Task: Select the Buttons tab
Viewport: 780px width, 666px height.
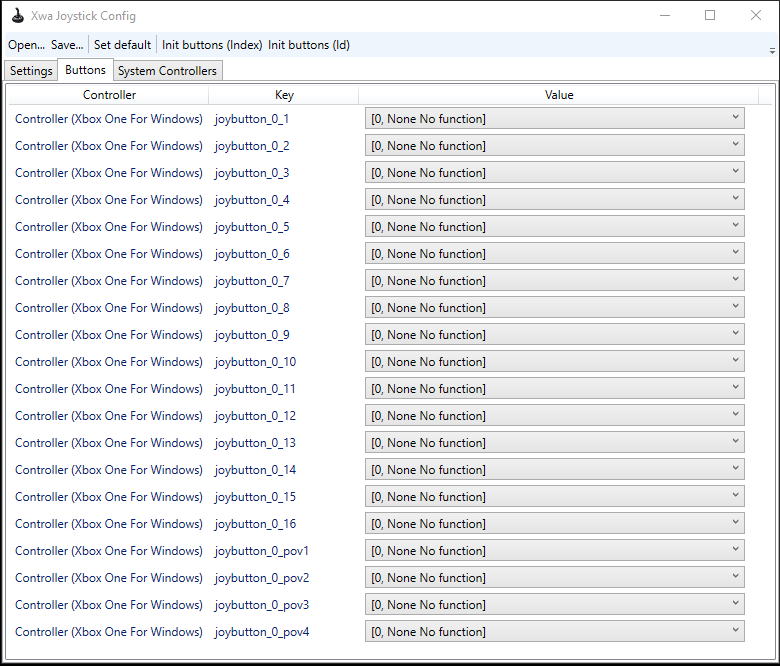Action: click(85, 70)
